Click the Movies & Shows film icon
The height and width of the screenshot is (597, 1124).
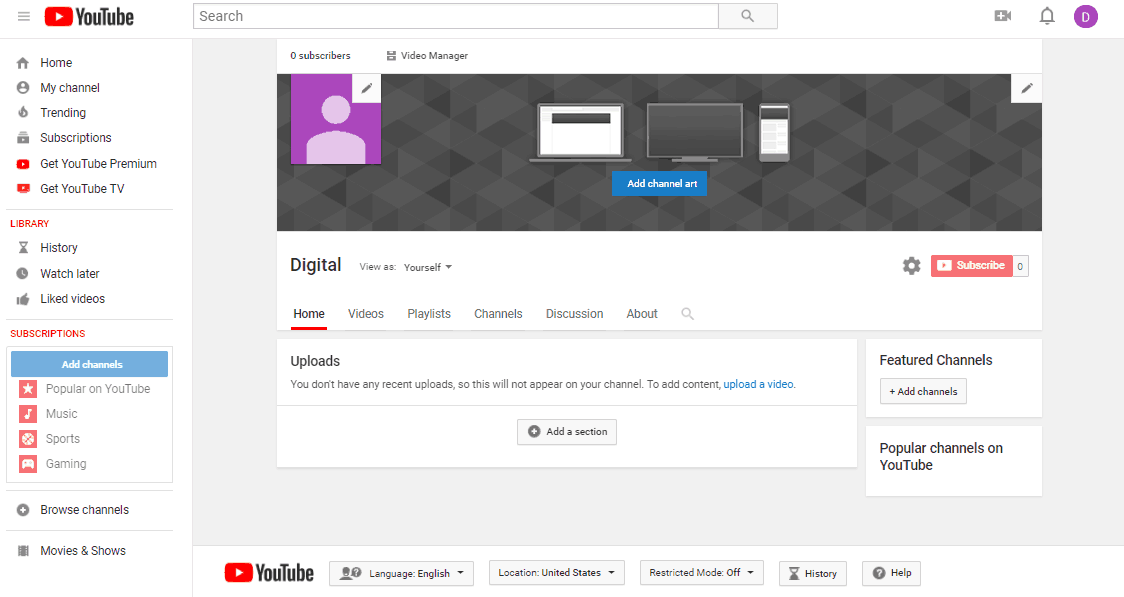tap(23, 551)
